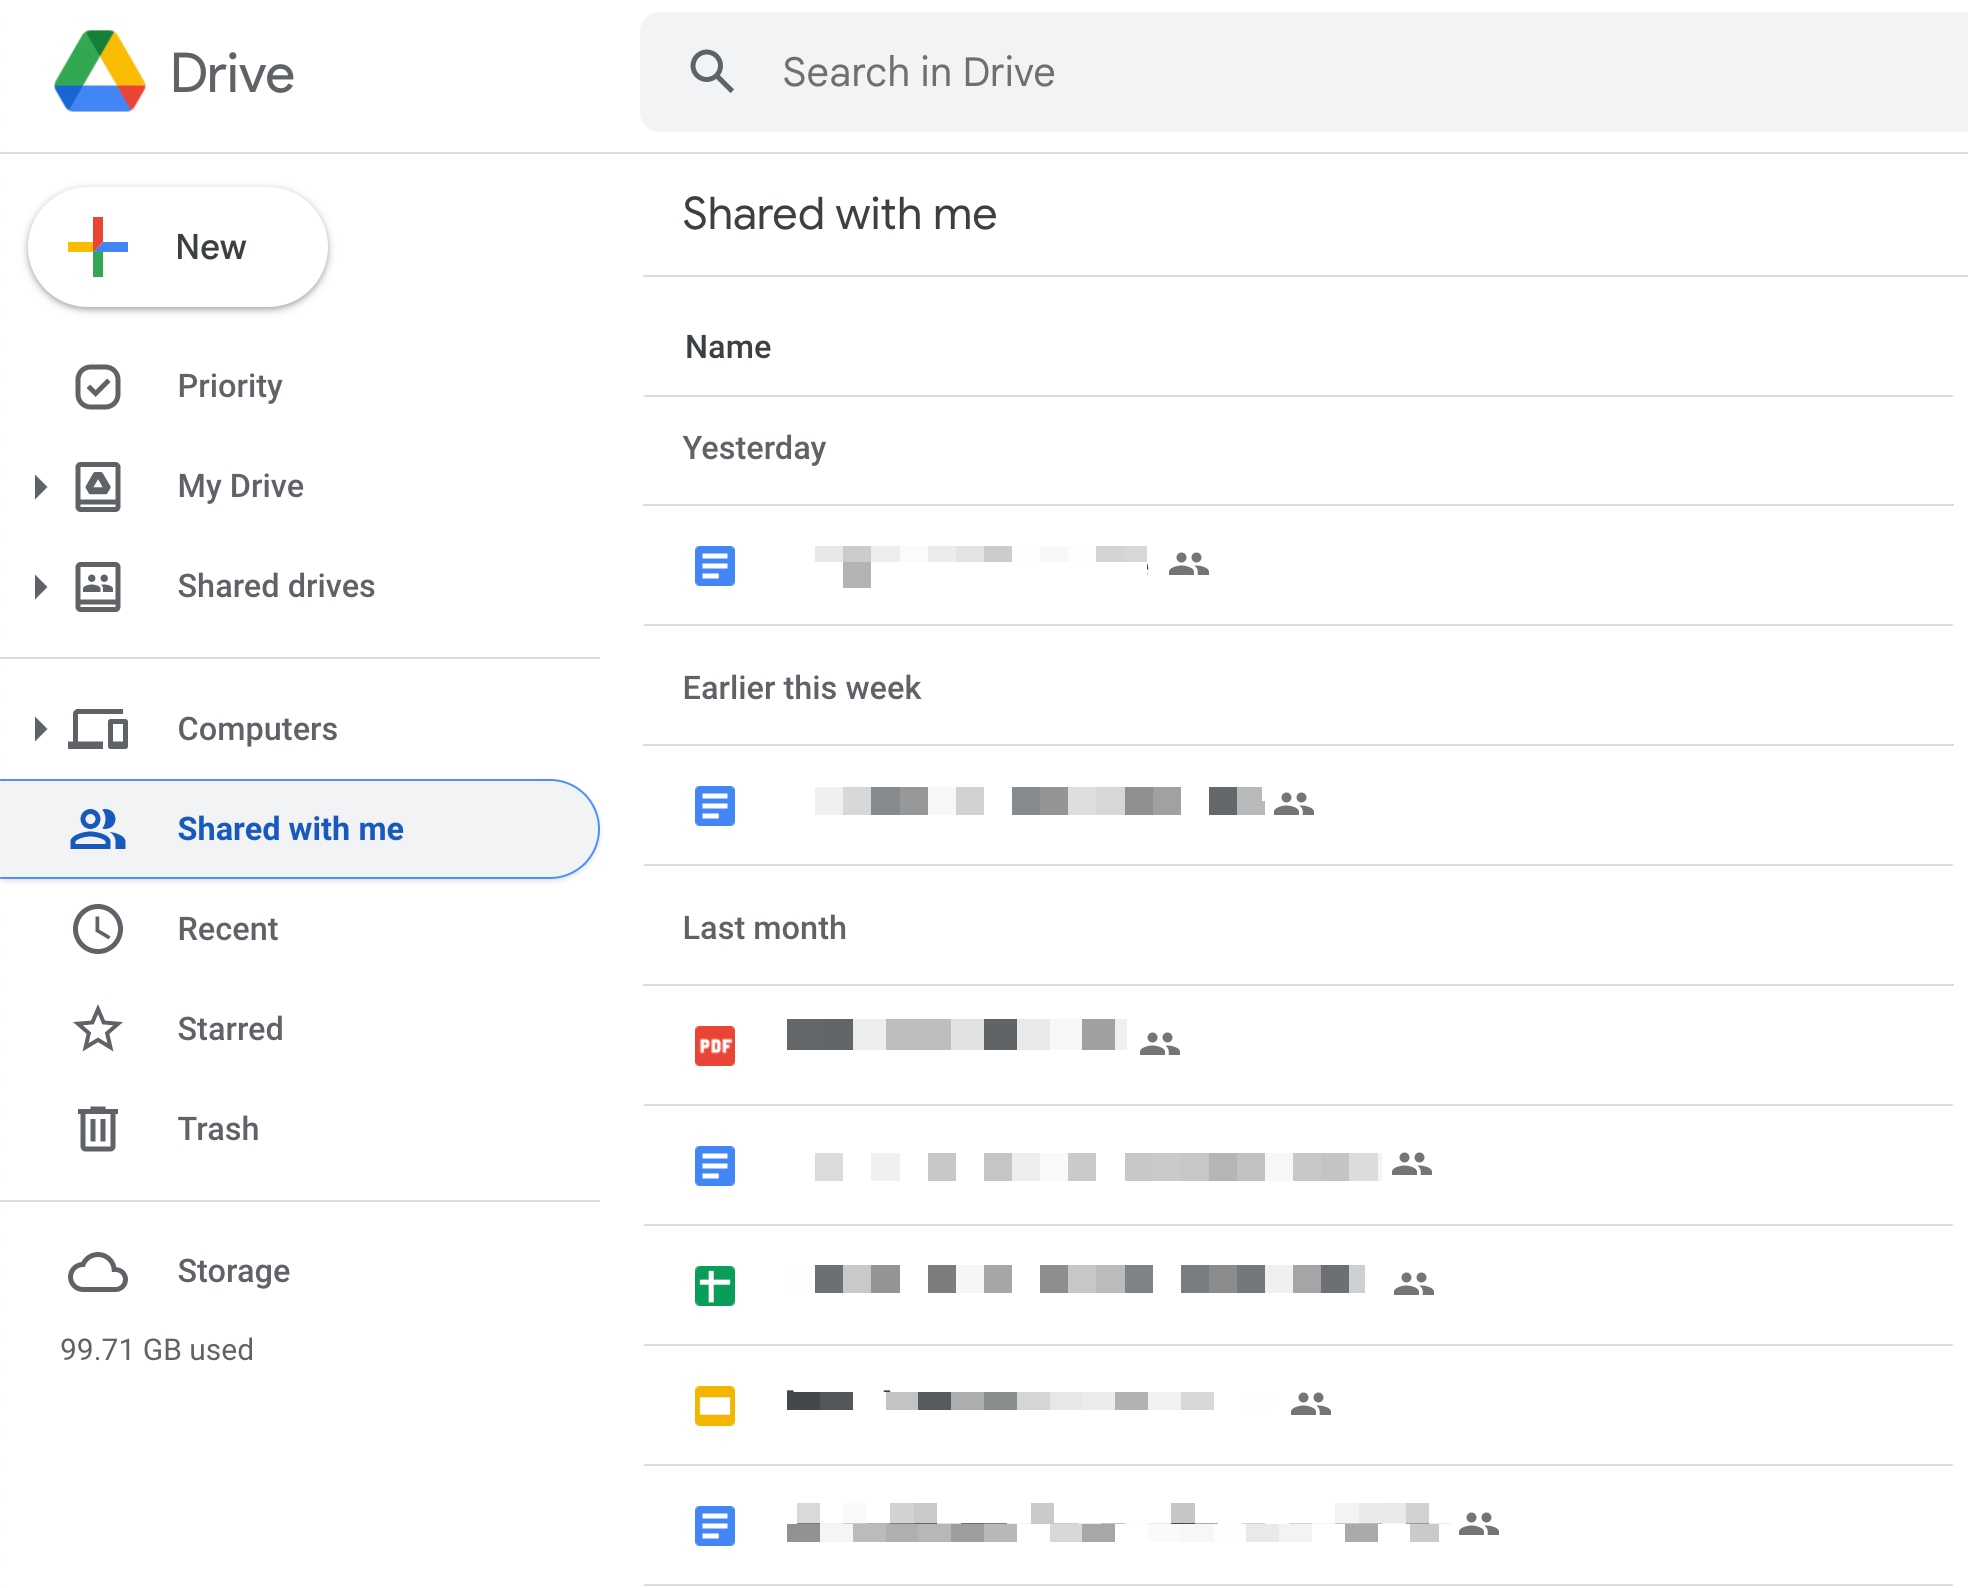Expand the Shared drives arrow

(x=40, y=587)
